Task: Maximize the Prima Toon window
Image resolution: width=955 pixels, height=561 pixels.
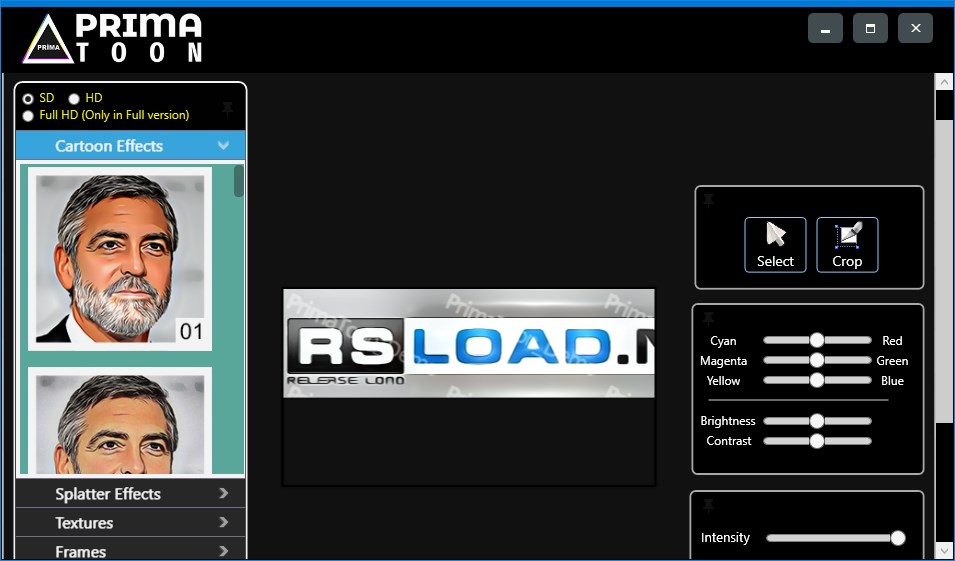Action: tap(870, 29)
